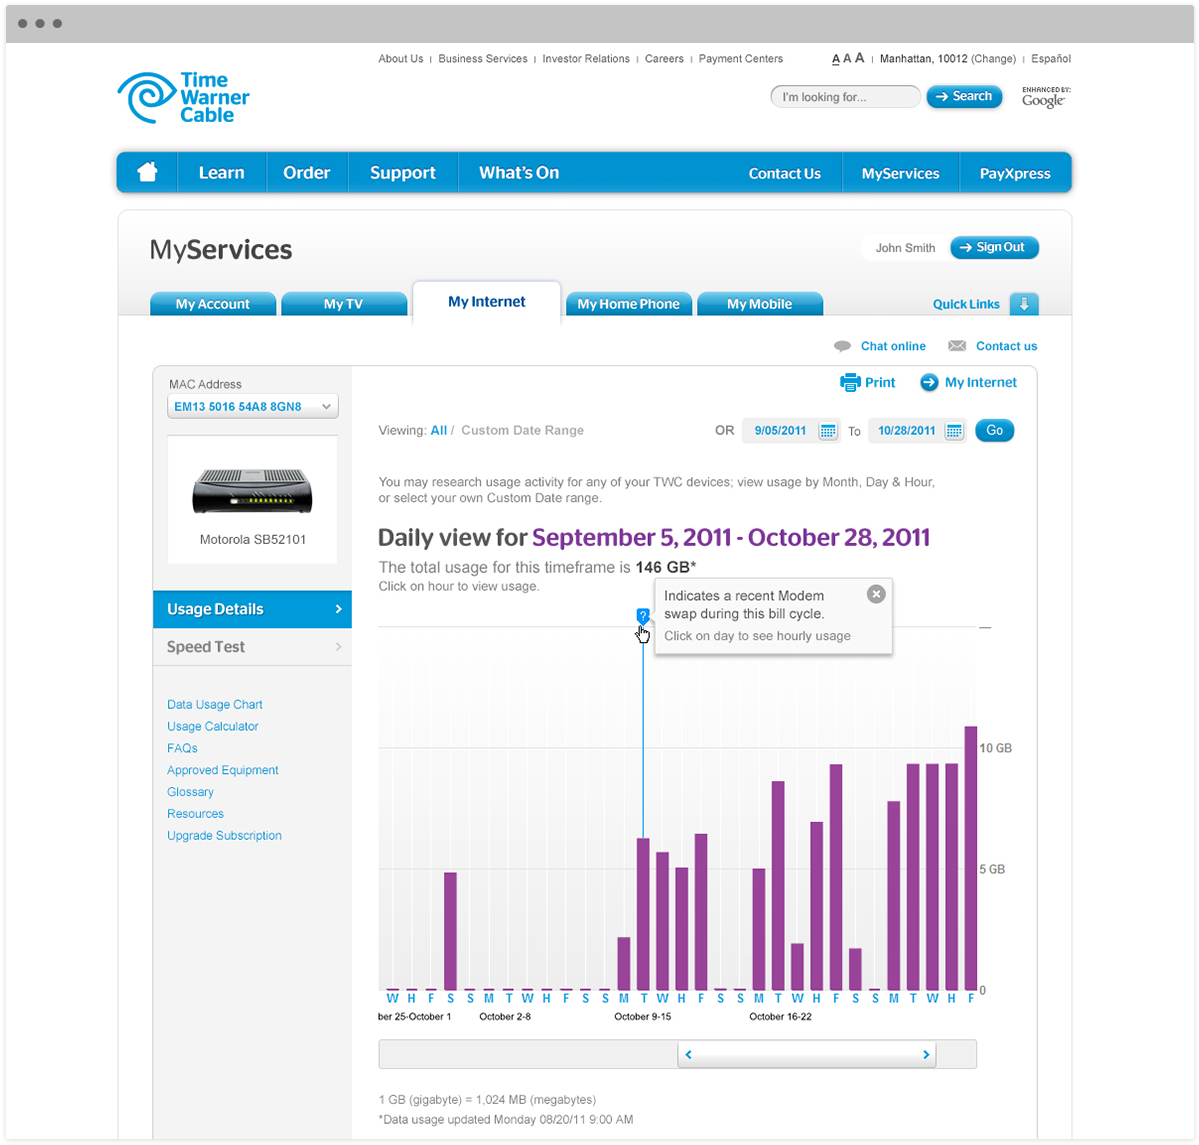
Task: Select the All viewing filter
Action: point(439,431)
